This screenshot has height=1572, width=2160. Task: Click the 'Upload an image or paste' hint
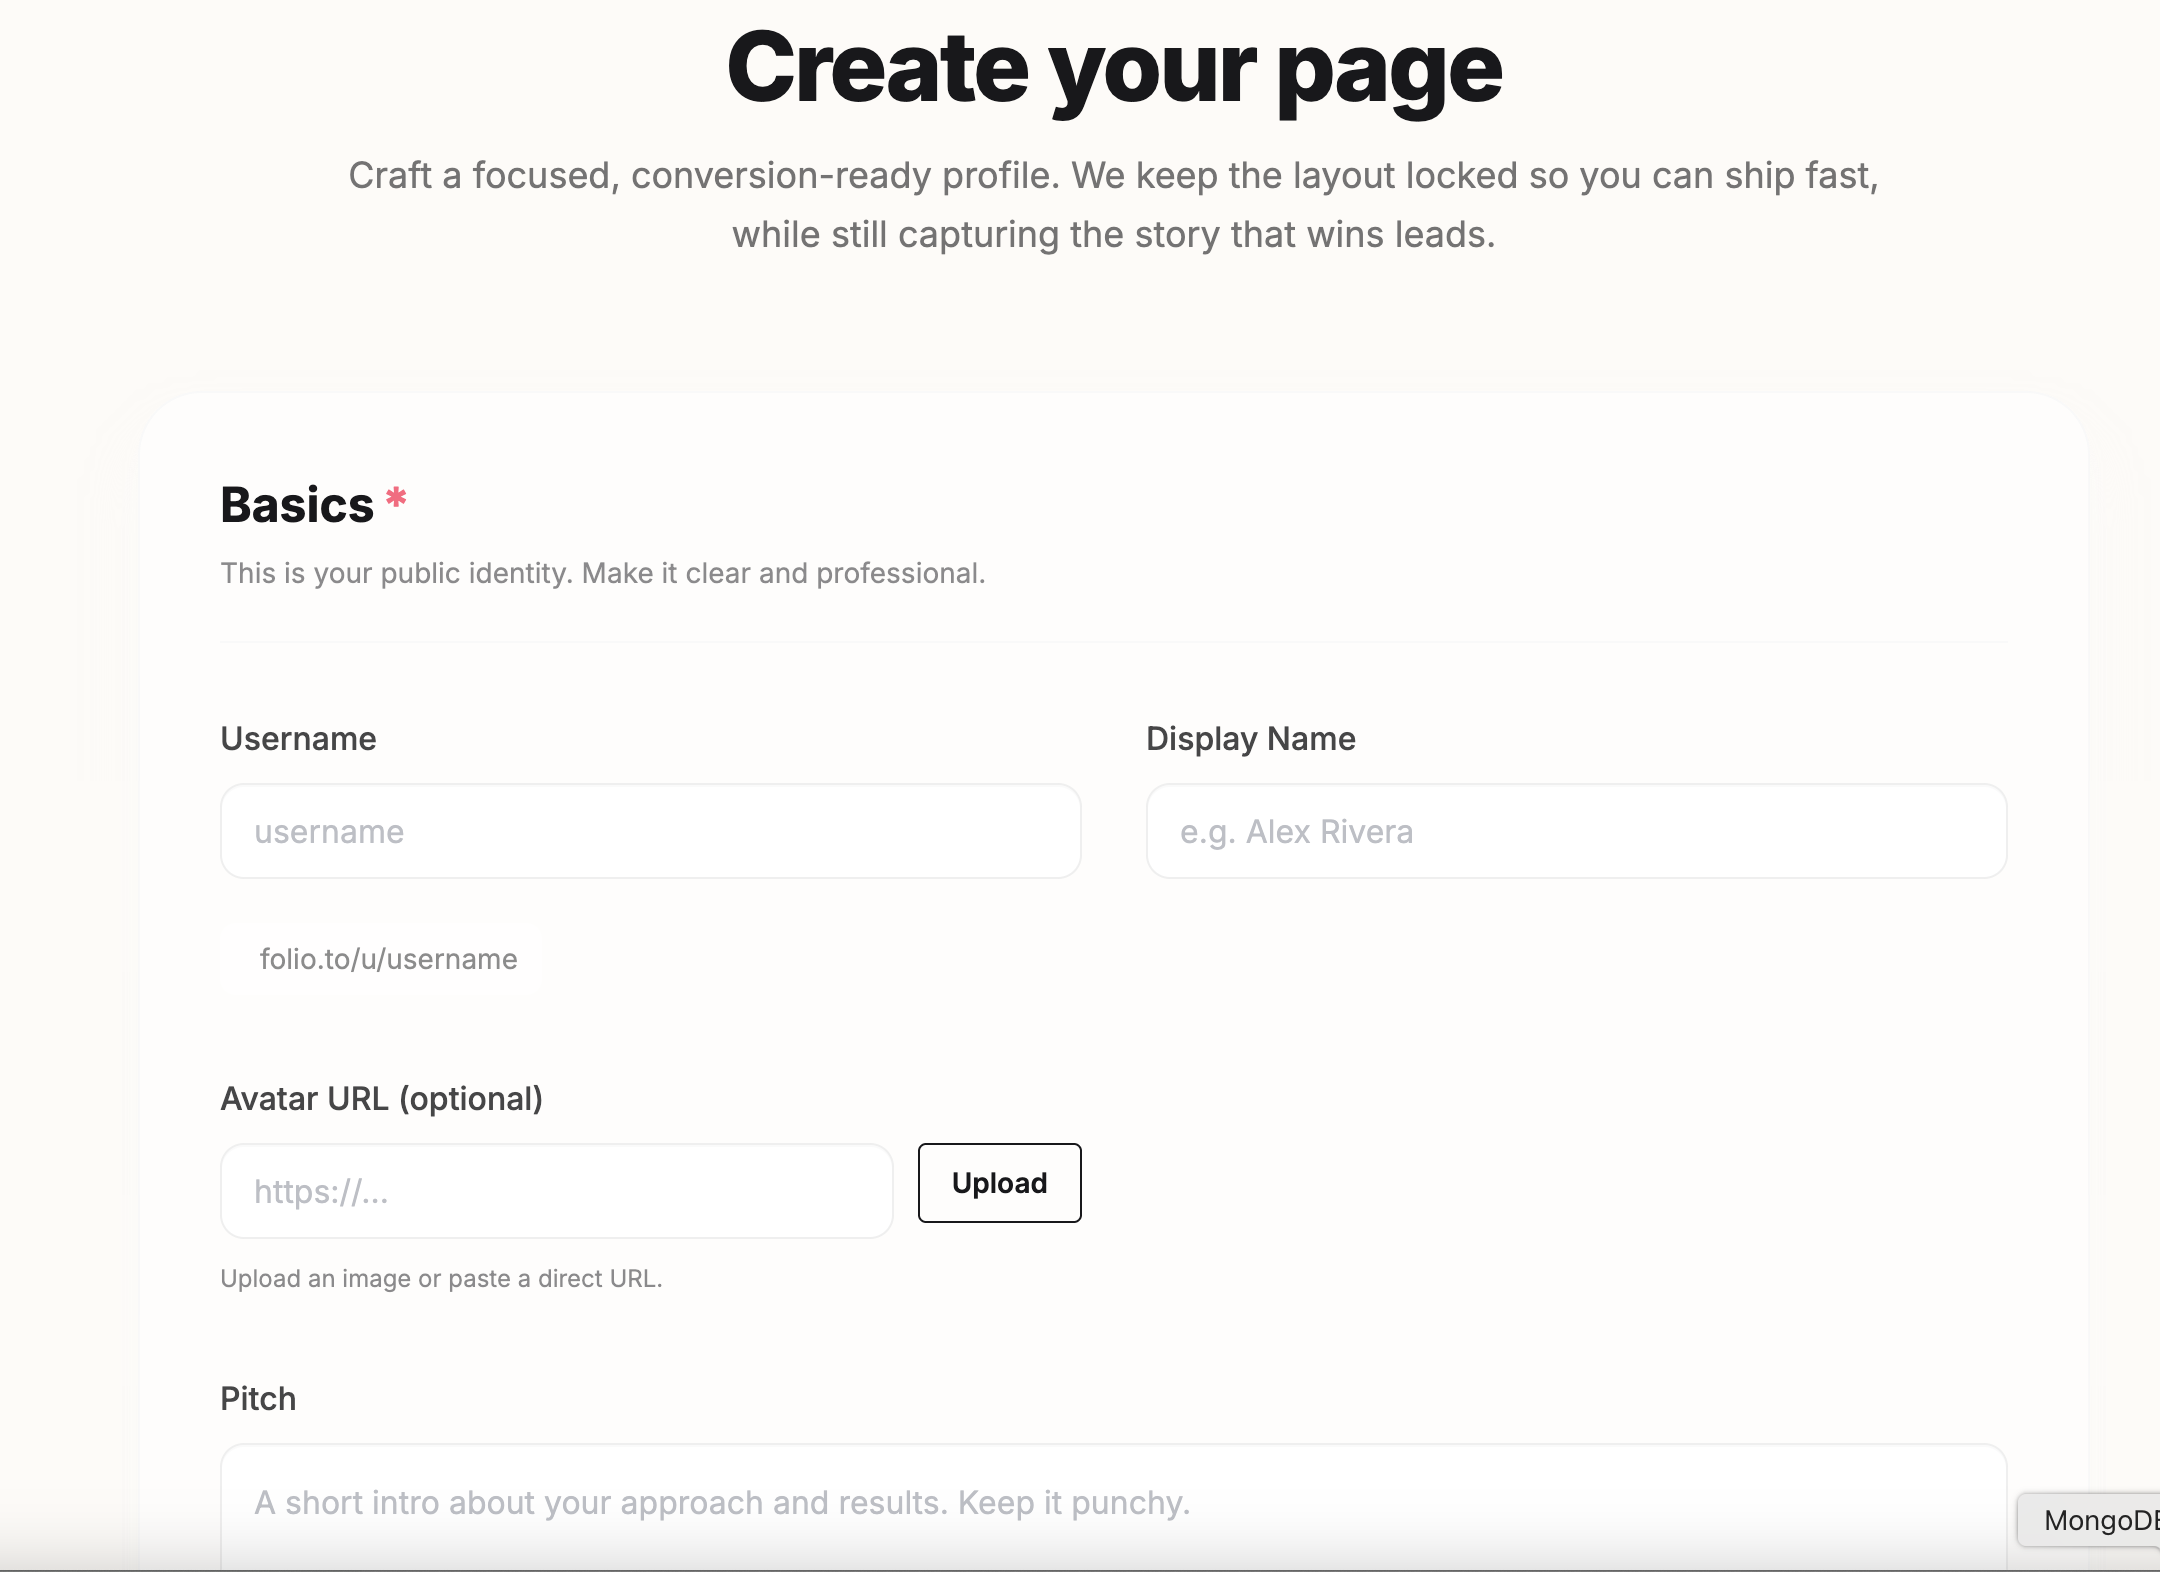(441, 1279)
